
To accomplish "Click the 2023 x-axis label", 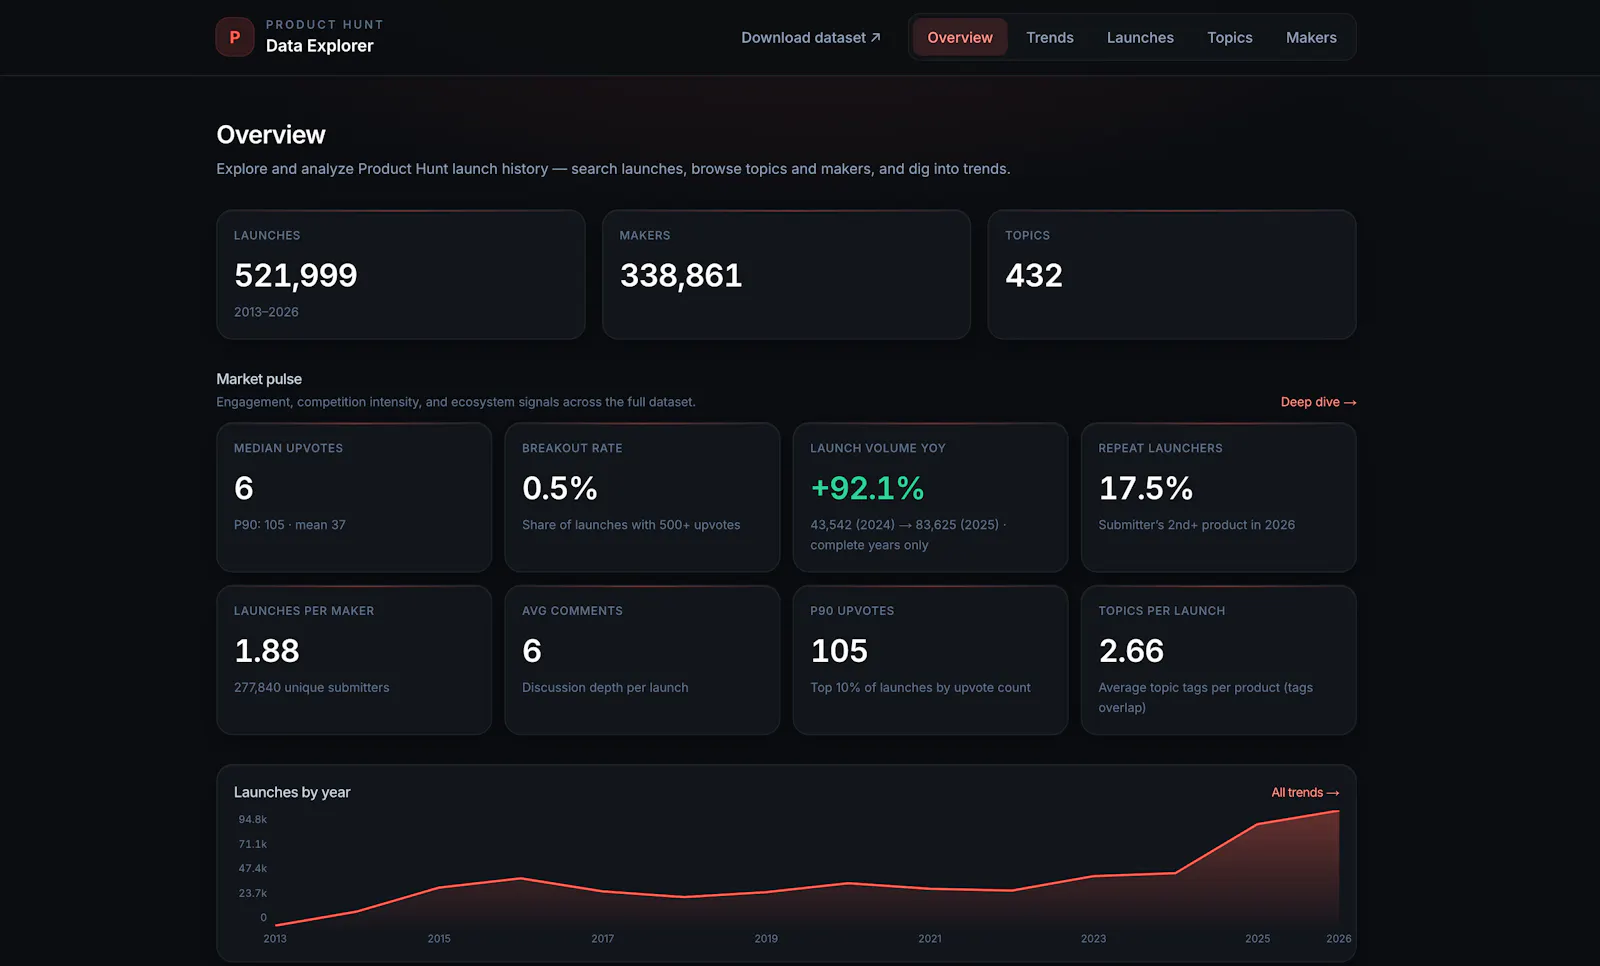I will click(x=1093, y=939).
